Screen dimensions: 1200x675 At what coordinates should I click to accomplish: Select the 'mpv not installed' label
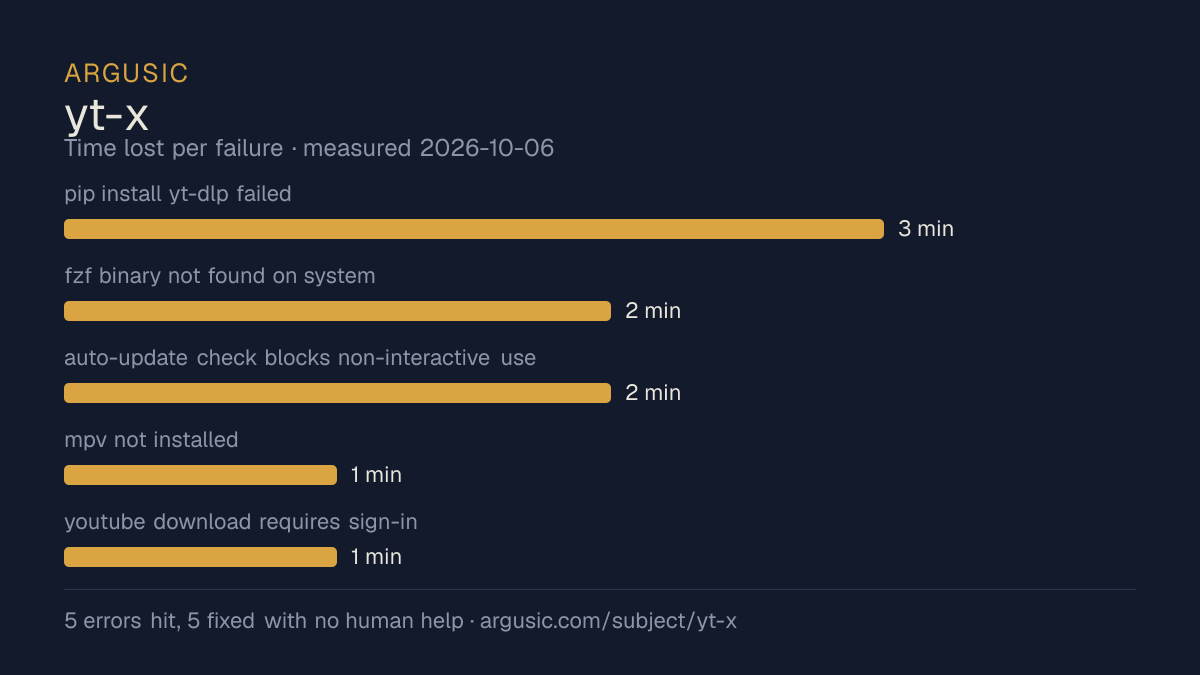pos(151,440)
